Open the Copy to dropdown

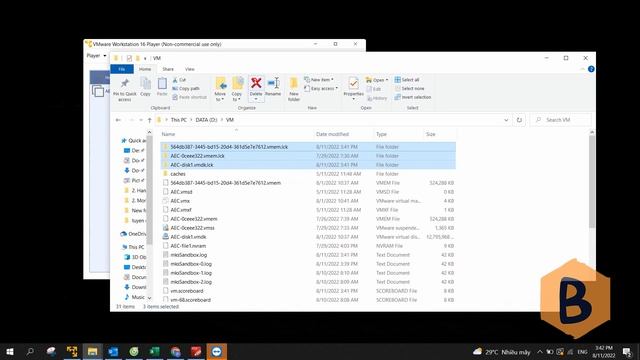point(237,97)
